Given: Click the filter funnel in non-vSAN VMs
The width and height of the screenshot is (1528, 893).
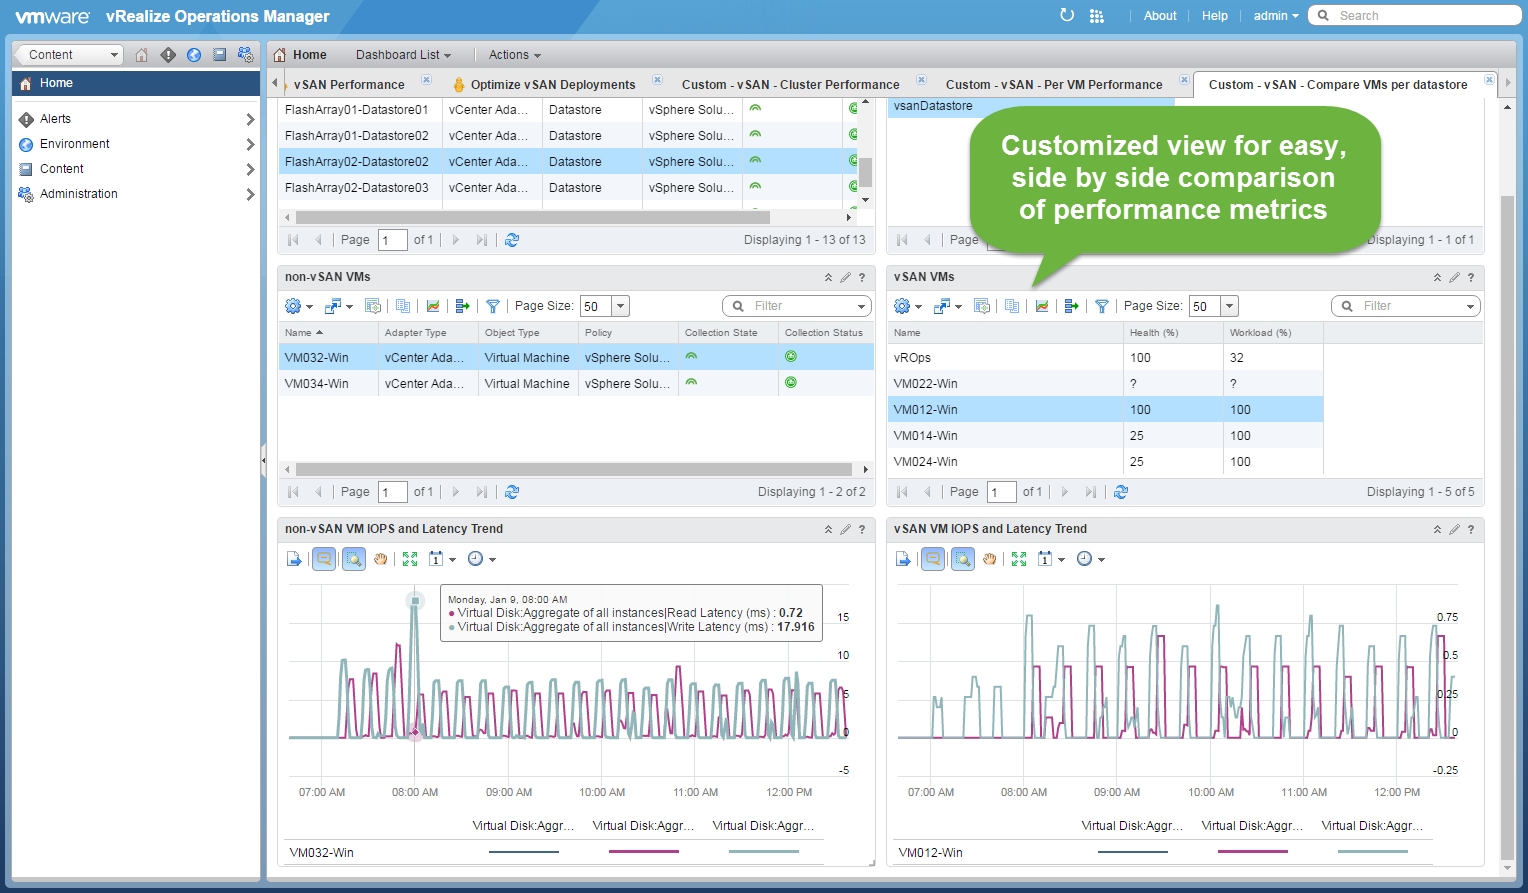Looking at the screenshot, I should [x=493, y=306].
